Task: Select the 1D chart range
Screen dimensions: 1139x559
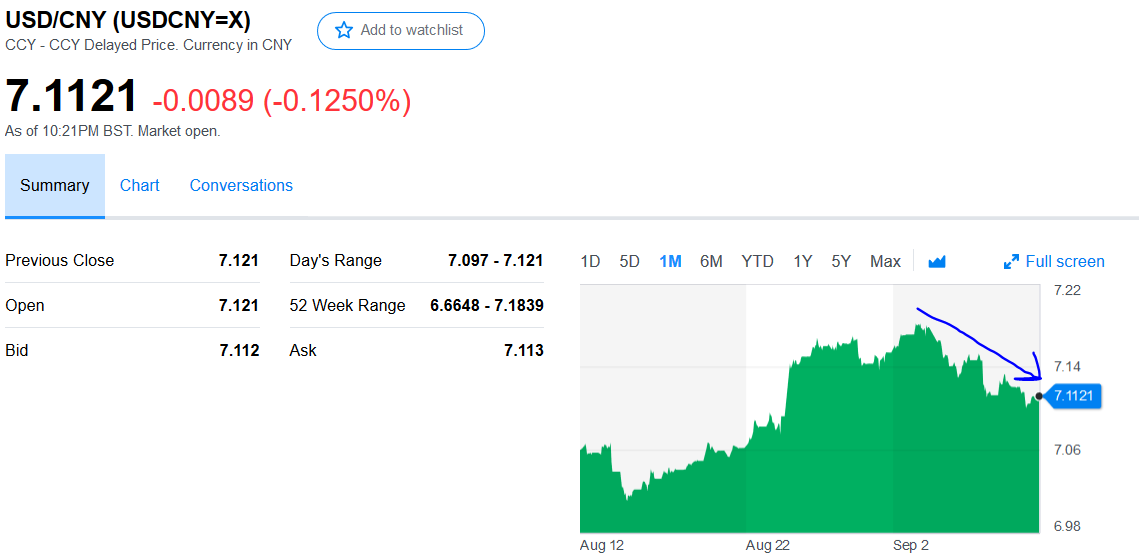Action: pos(591,261)
